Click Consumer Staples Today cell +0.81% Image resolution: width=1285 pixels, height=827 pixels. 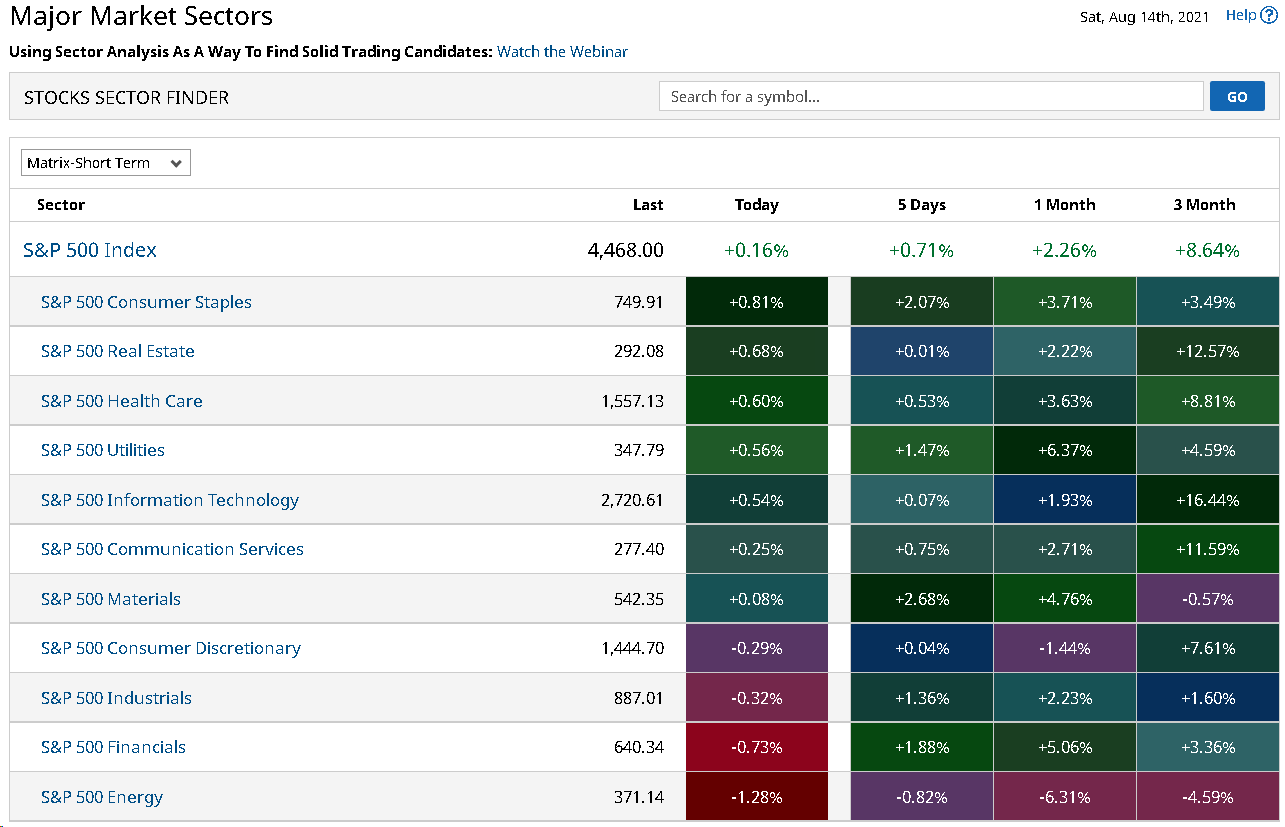tap(757, 302)
